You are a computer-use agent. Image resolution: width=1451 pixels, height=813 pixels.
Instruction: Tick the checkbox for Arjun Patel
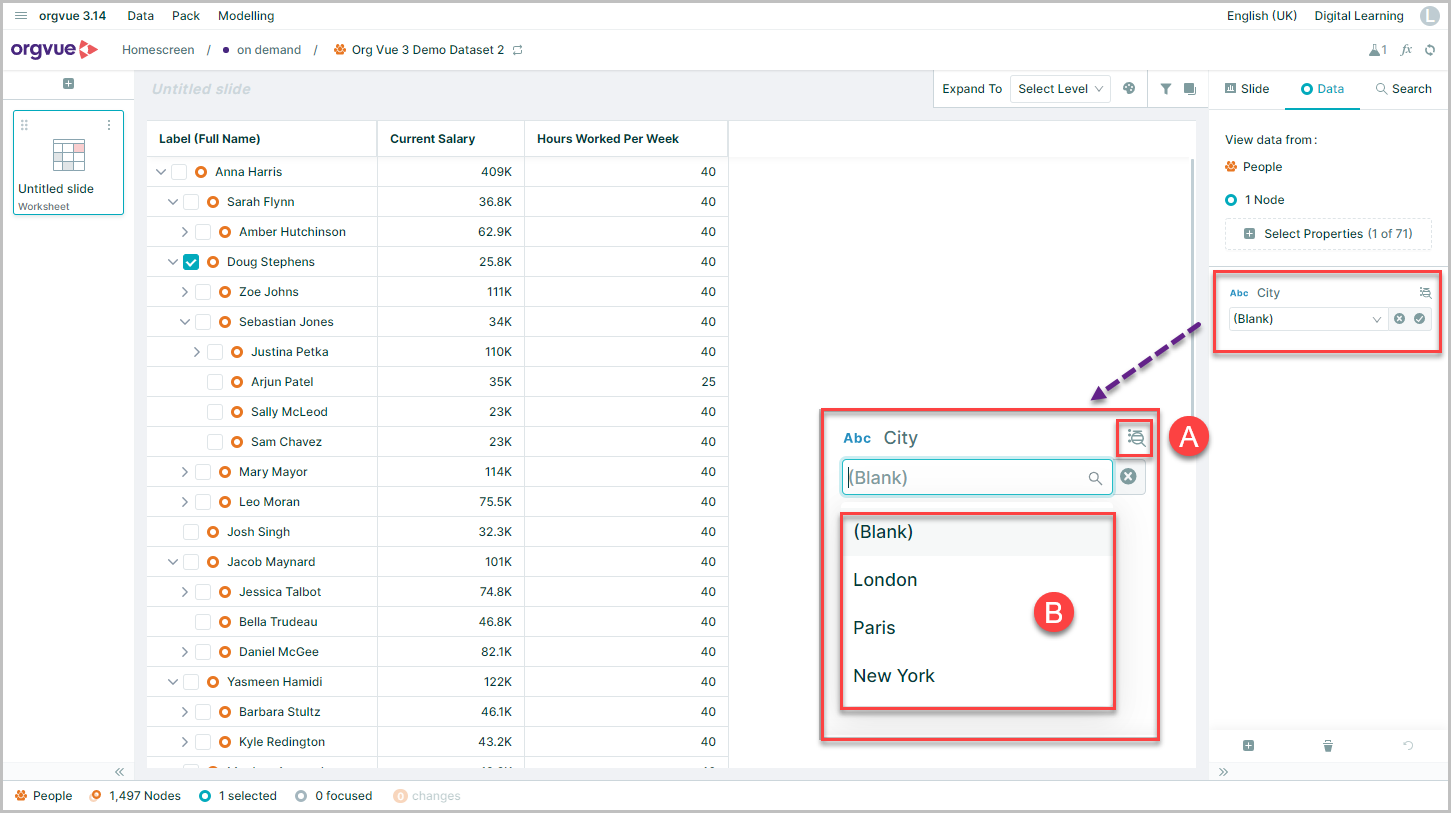pos(215,382)
